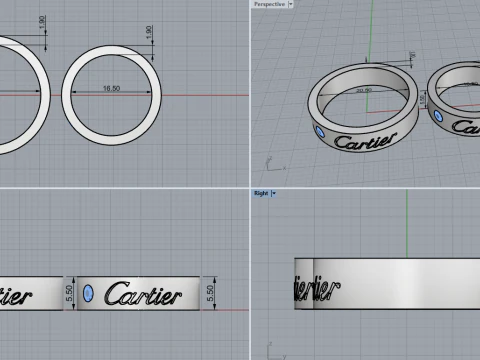Screen dimensions: 480x360
Task: Click the Perspective viewport title label
Action: pos(269,4)
